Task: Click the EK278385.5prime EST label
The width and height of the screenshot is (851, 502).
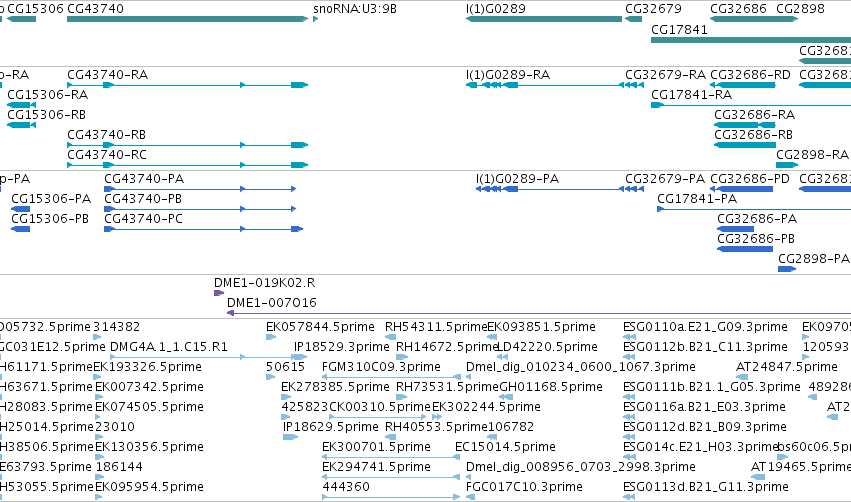Action: pyautogui.click(x=335, y=387)
